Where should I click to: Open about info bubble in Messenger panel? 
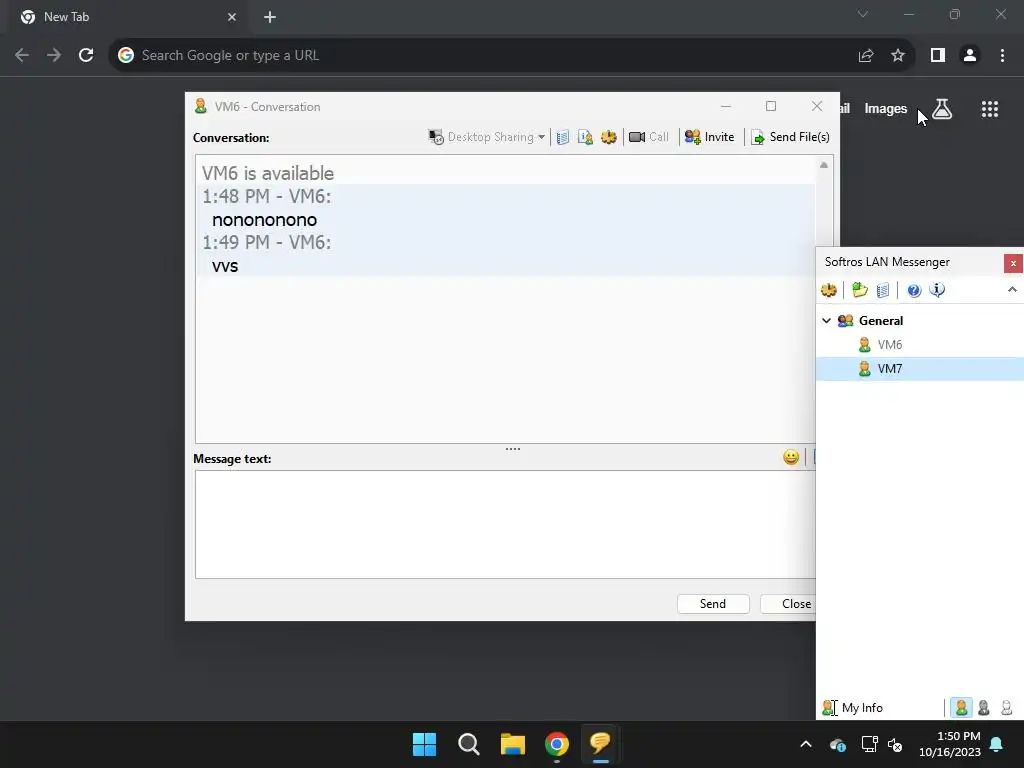tap(937, 290)
